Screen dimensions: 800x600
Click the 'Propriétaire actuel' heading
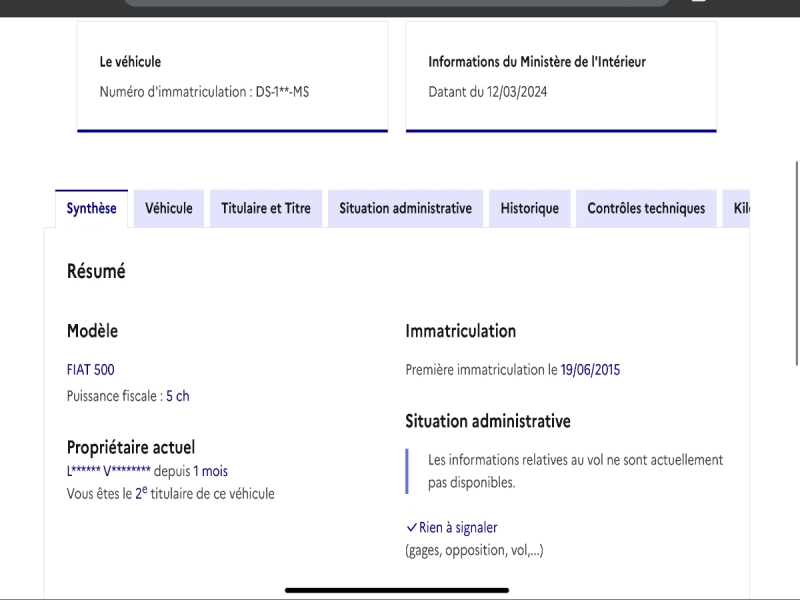point(131,447)
